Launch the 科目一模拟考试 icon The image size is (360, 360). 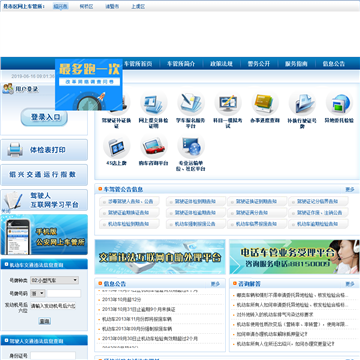pos(228,104)
